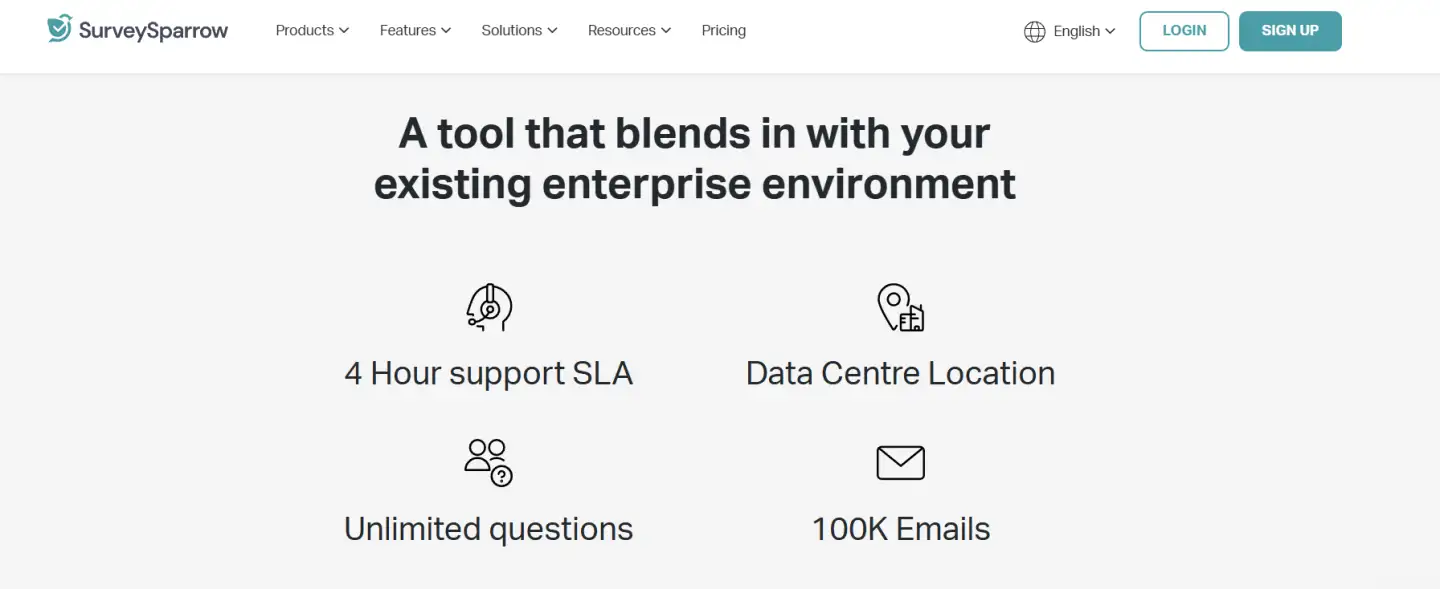Click the headset support agent icon
The width and height of the screenshot is (1440, 589).
point(489,307)
